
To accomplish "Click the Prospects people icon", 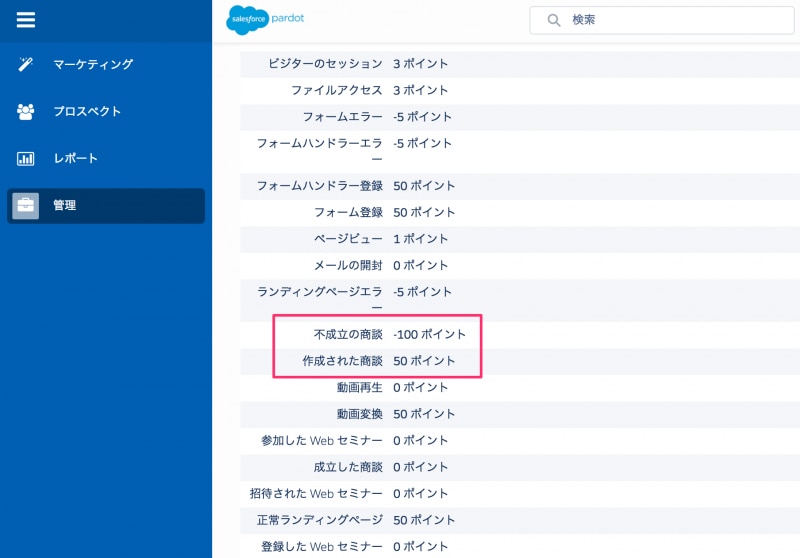I will coord(26,111).
